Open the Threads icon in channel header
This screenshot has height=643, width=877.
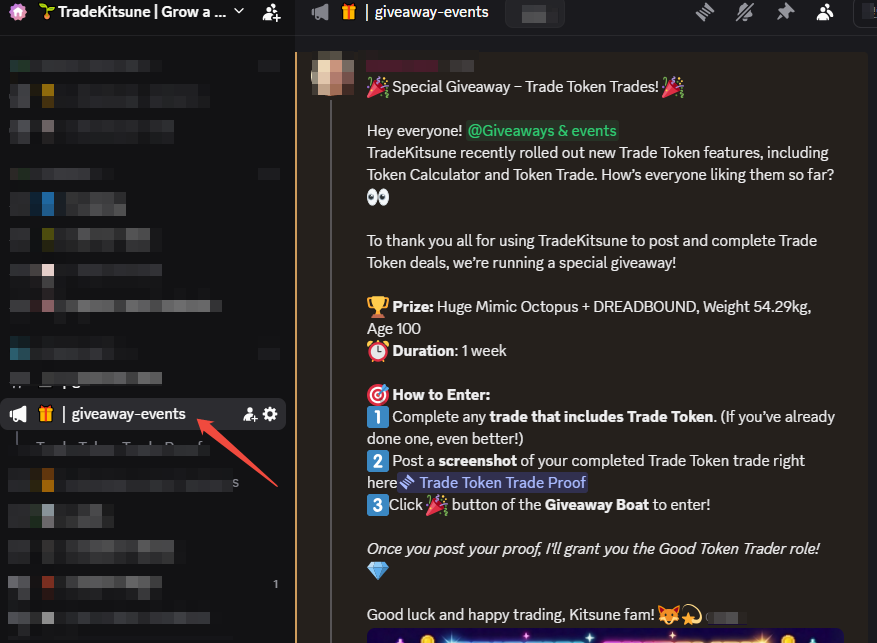[x=705, y=12]
